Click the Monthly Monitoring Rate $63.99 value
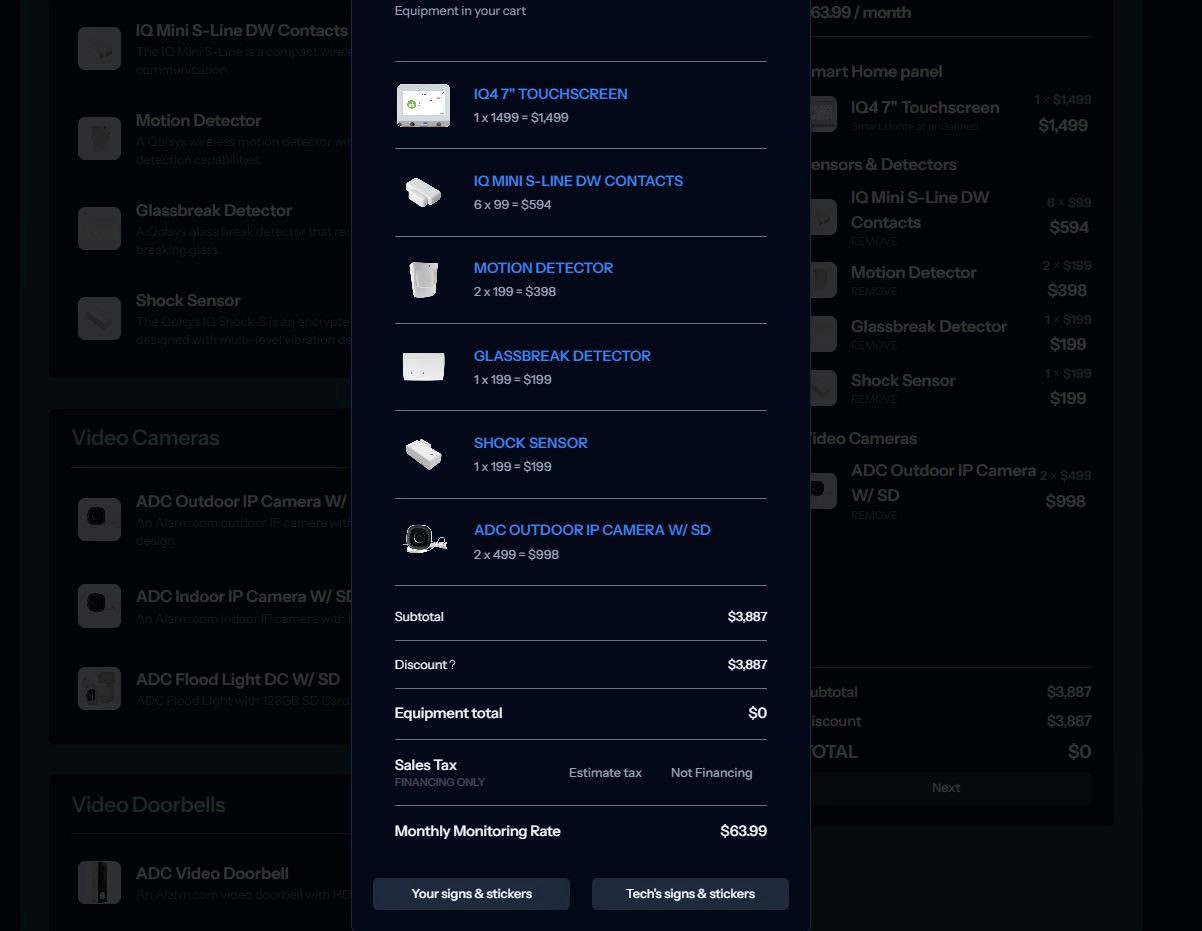Screen dimensions: 1202x931 coord(743,831)
